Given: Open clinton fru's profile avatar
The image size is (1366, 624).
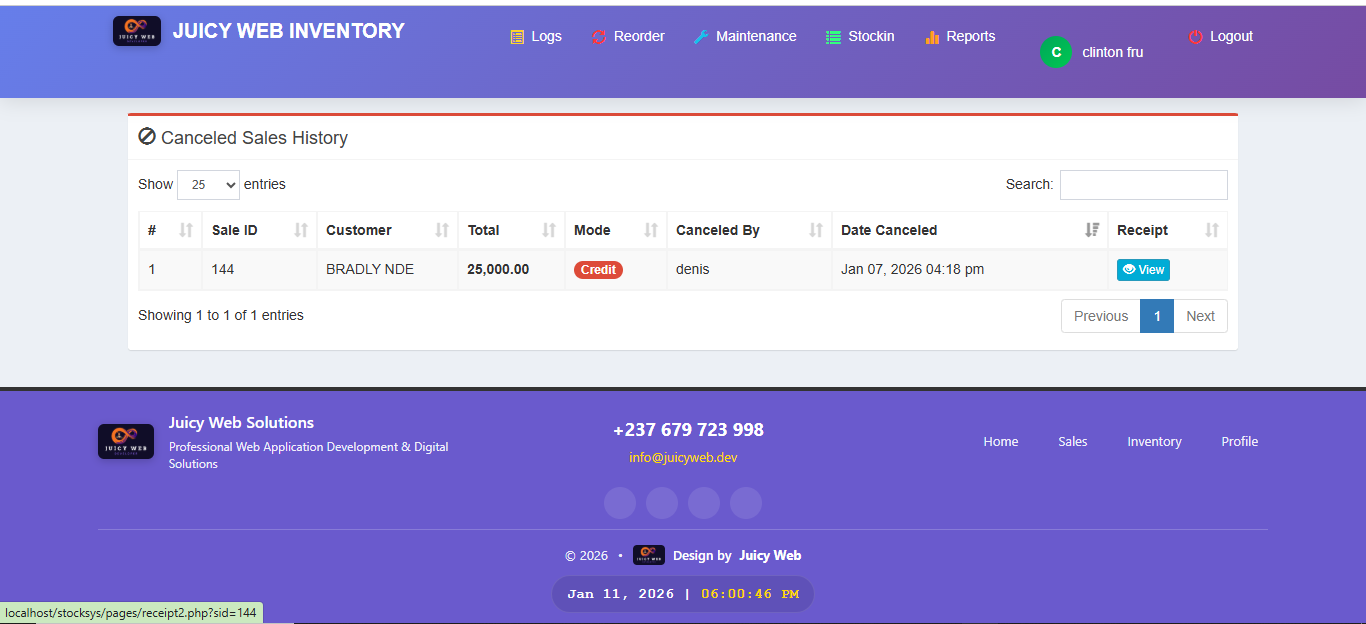Looking at the screenshot, I should [1056, 51].
